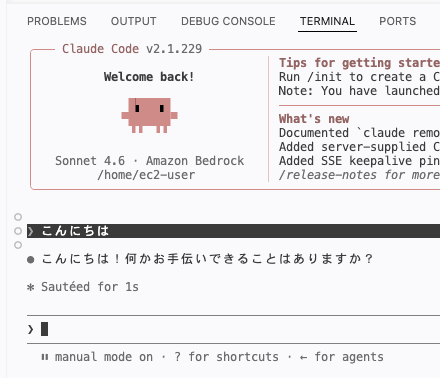Open the PORTS tab
Image resolution: width=440 pixels, height=378 pixels.
(398, 21)
